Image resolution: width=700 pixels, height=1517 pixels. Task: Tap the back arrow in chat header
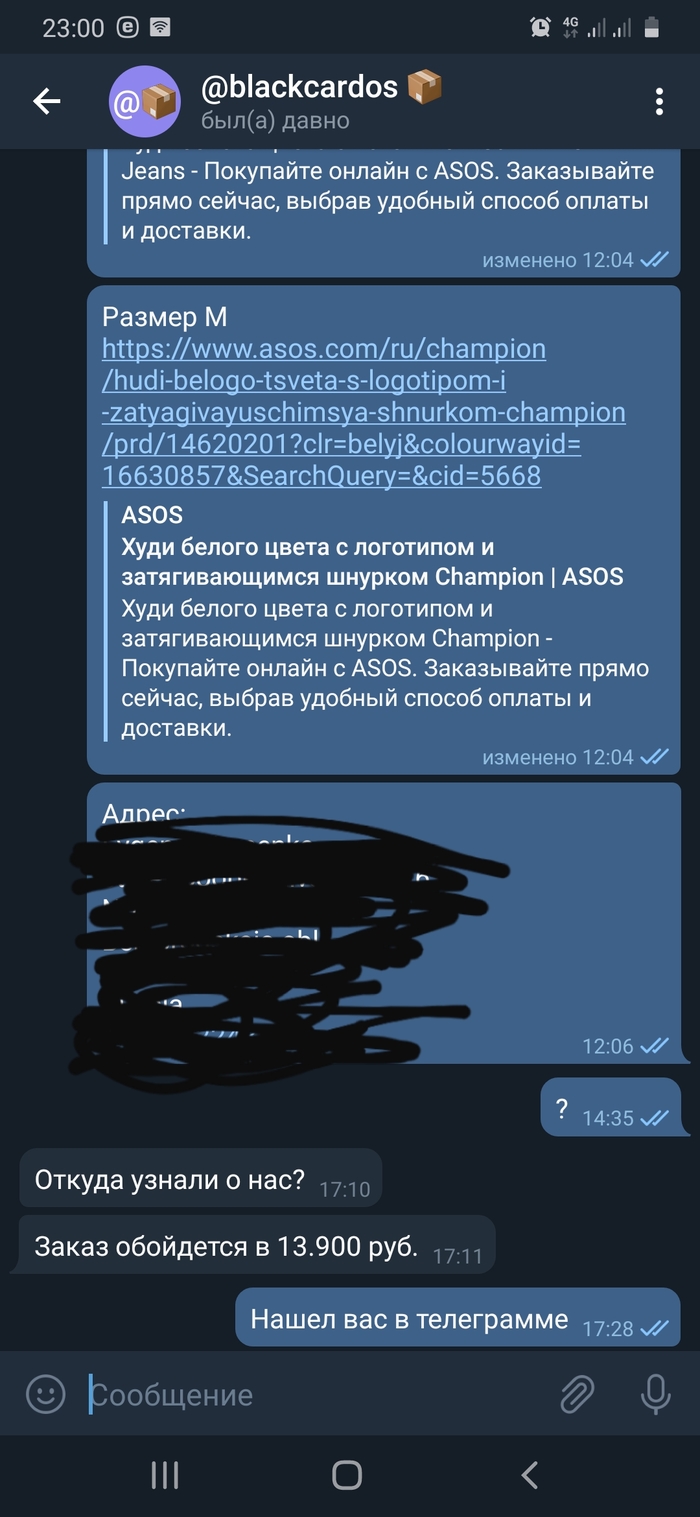(47, 101)
